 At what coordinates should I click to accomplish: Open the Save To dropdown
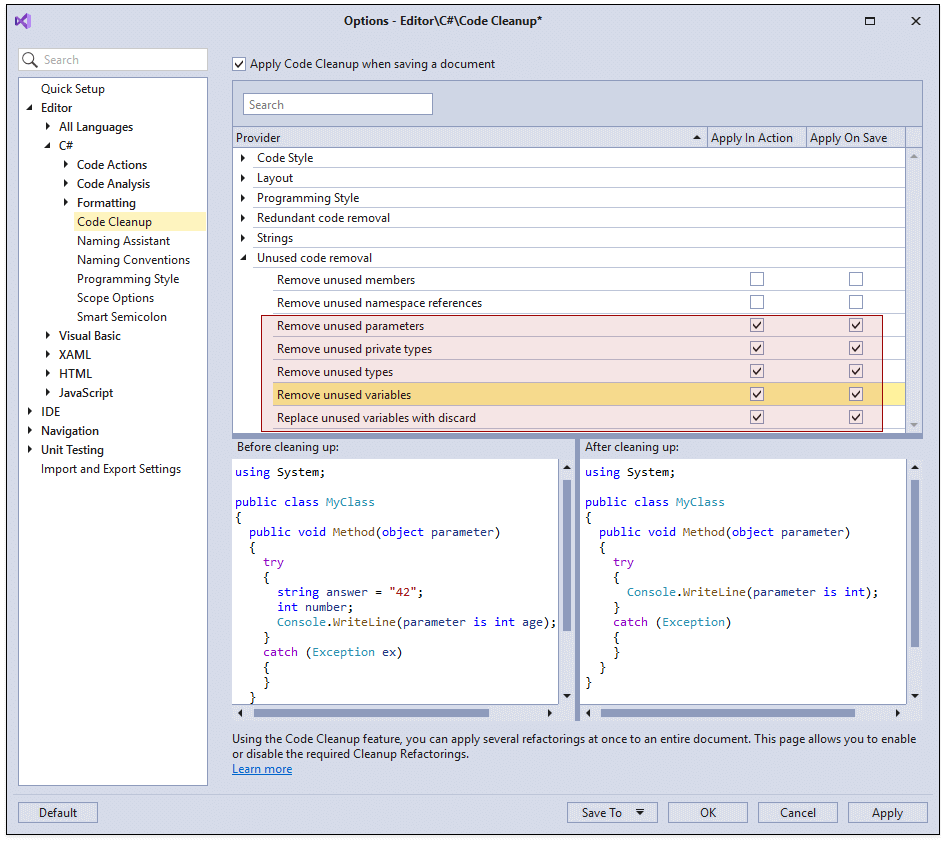pyautogui.click(x=612, y=812)
